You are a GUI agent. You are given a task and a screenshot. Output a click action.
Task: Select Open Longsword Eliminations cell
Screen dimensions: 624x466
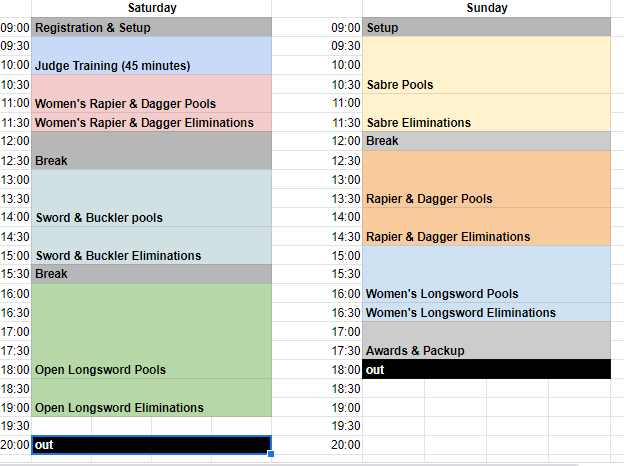click(x=152, y=398)
